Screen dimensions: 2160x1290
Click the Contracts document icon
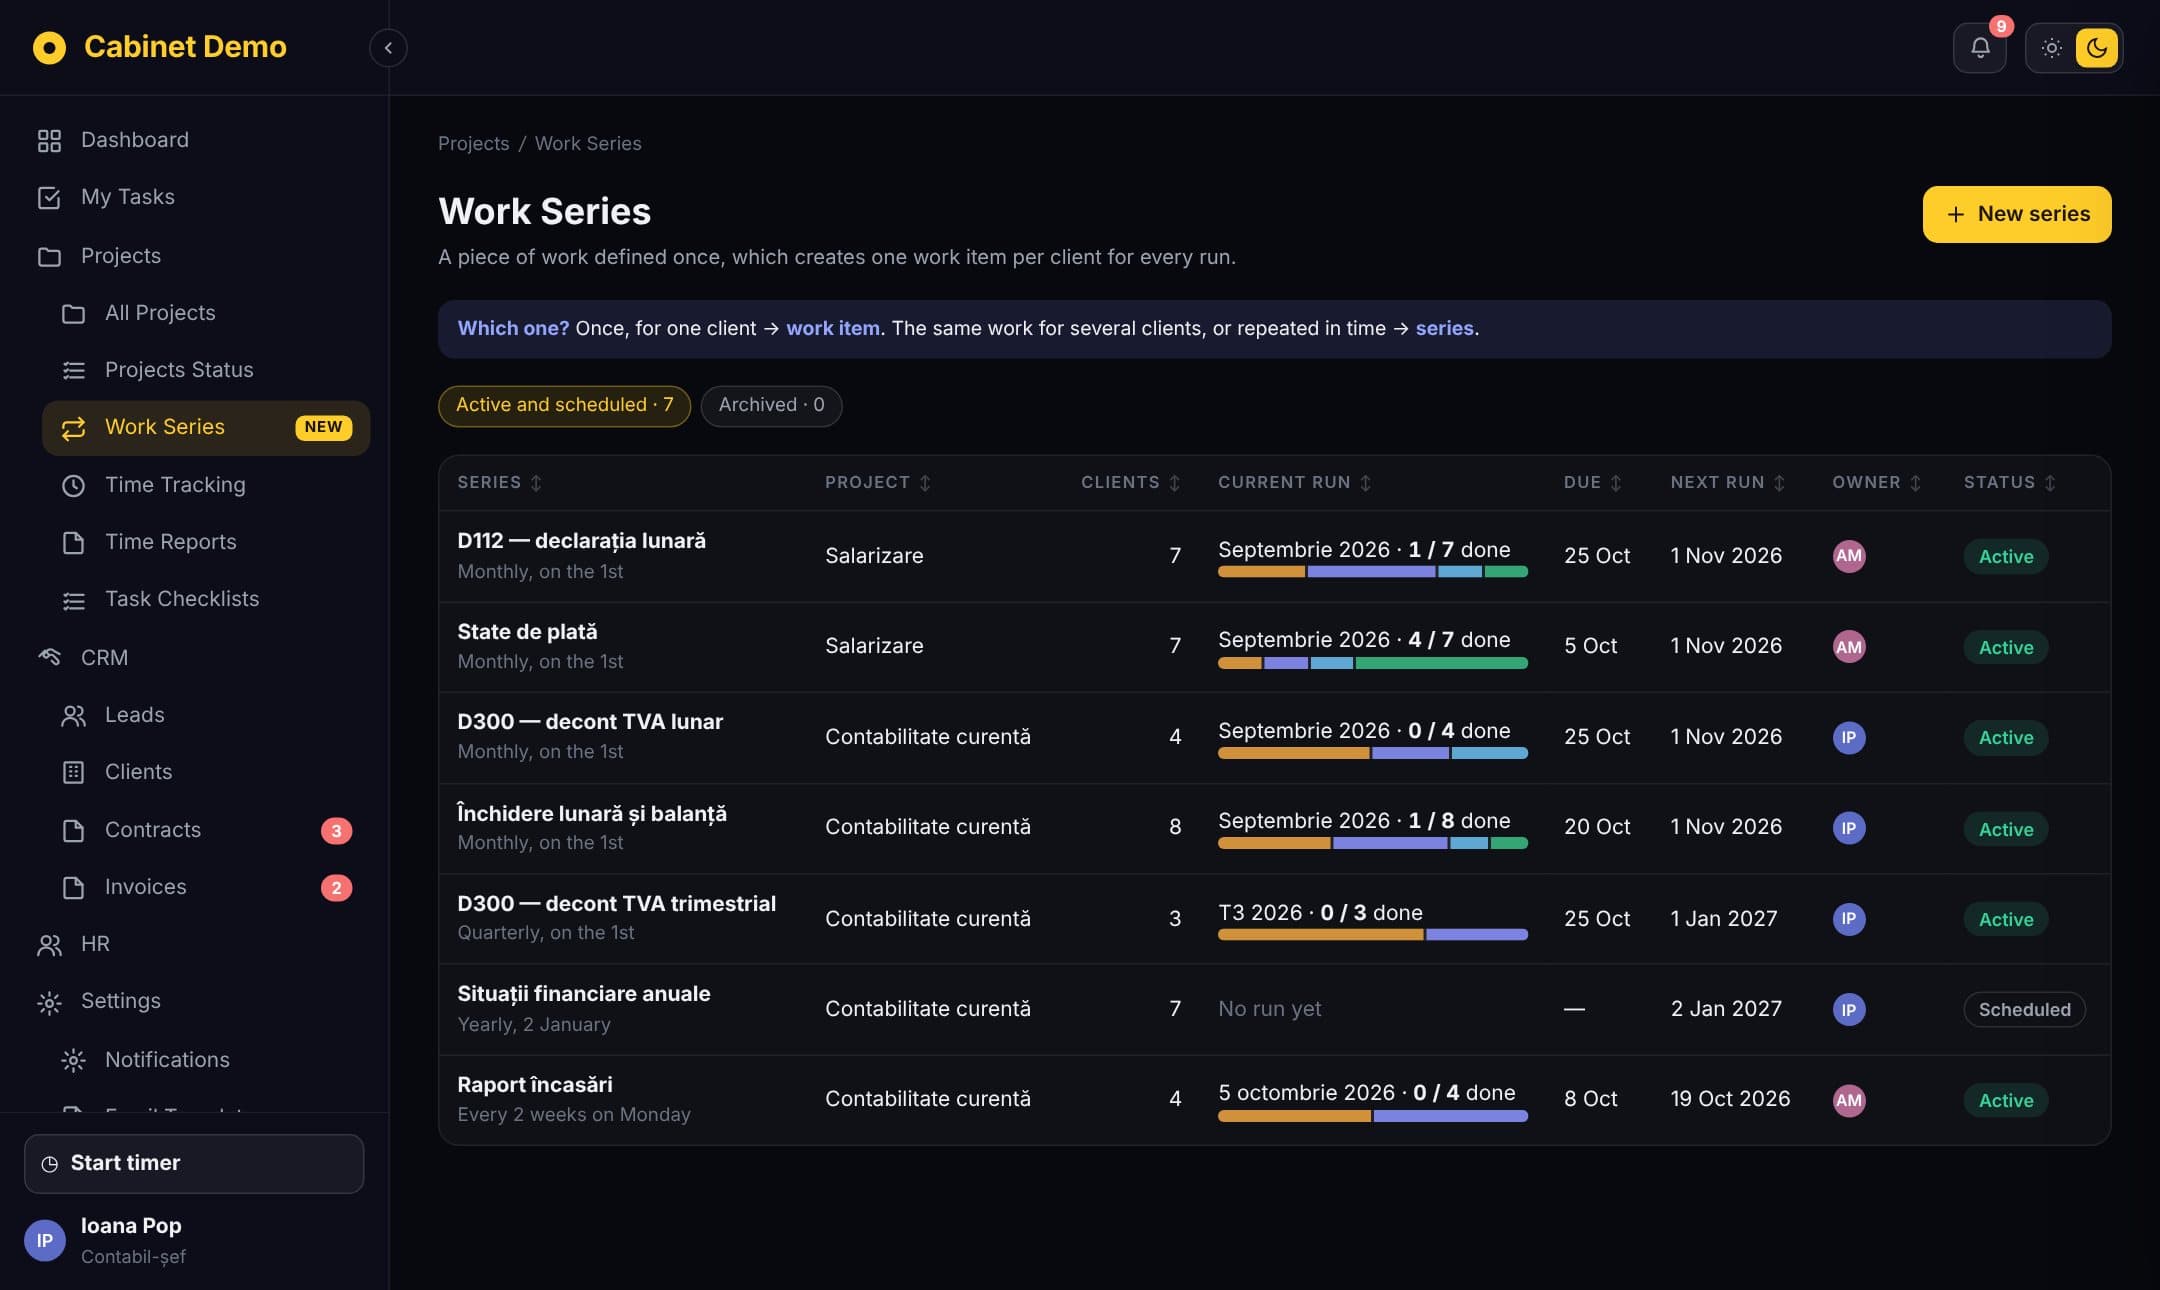[x=73, y=831]
